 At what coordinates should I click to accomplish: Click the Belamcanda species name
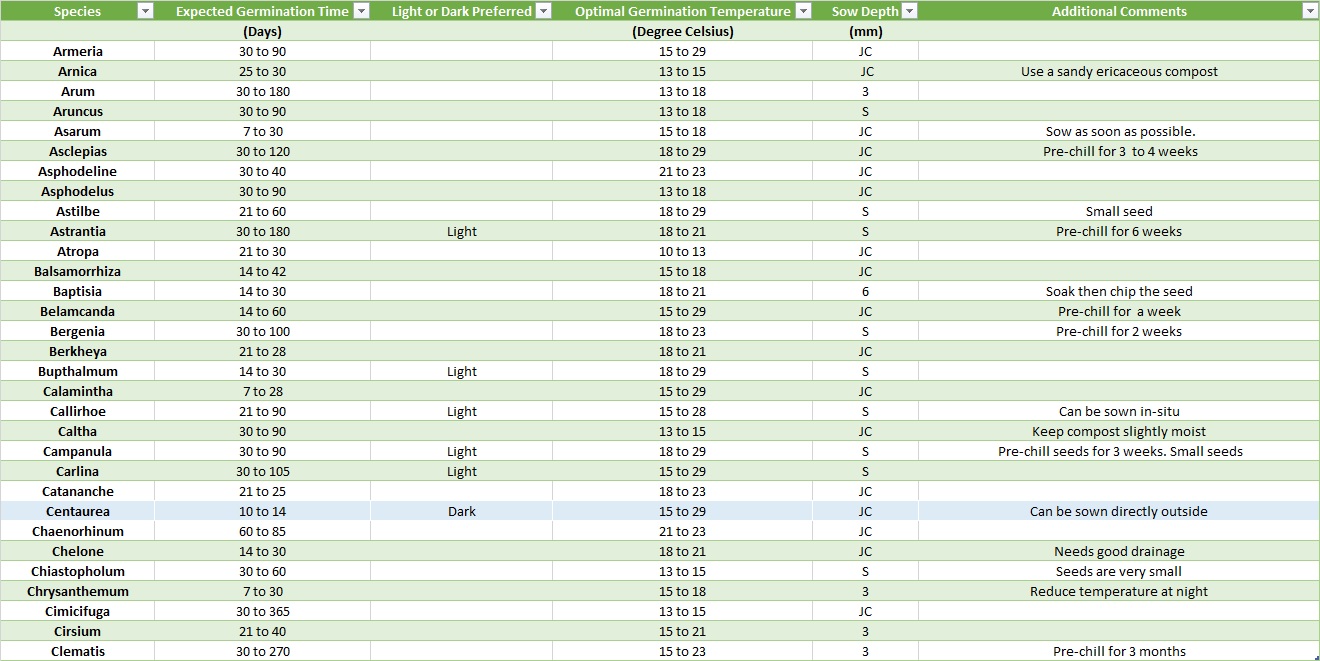tap(78, 311)
